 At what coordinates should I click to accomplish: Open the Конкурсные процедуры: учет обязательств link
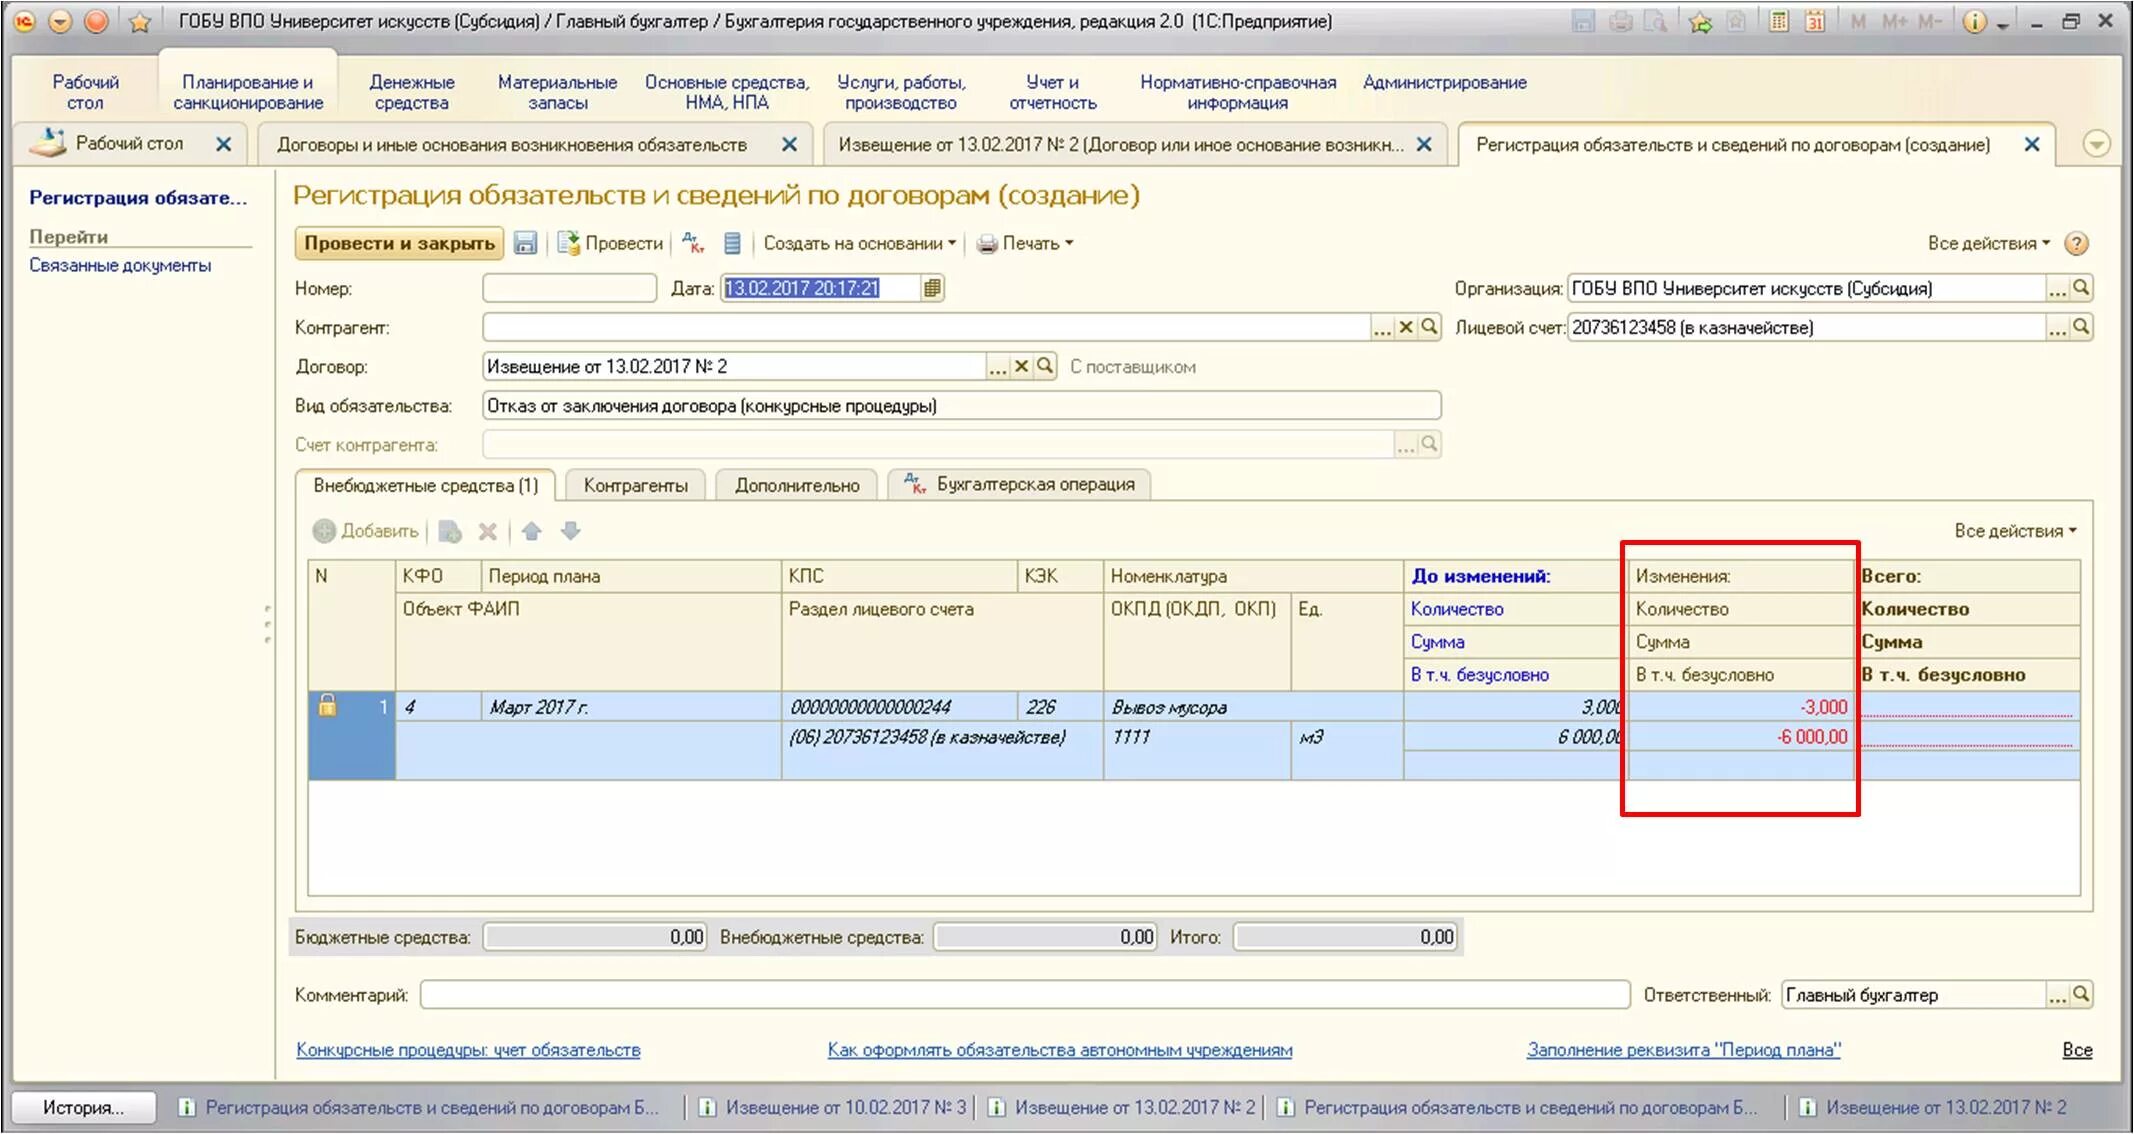pos(468,1050)
